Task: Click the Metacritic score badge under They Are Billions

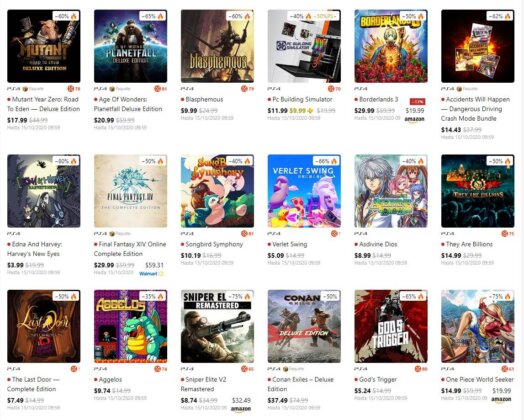Action: (x=507, y=234)
